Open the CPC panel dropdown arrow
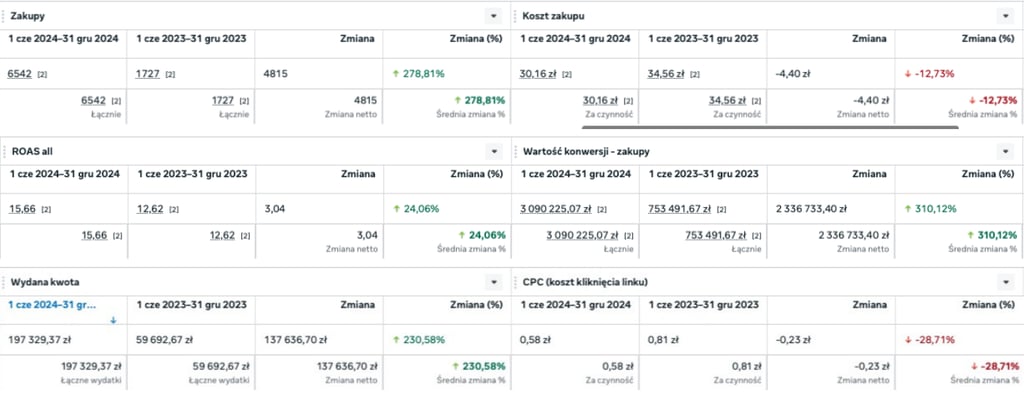The width and height of the screenshot is (1024, 403). click(x=1005, y=282)
